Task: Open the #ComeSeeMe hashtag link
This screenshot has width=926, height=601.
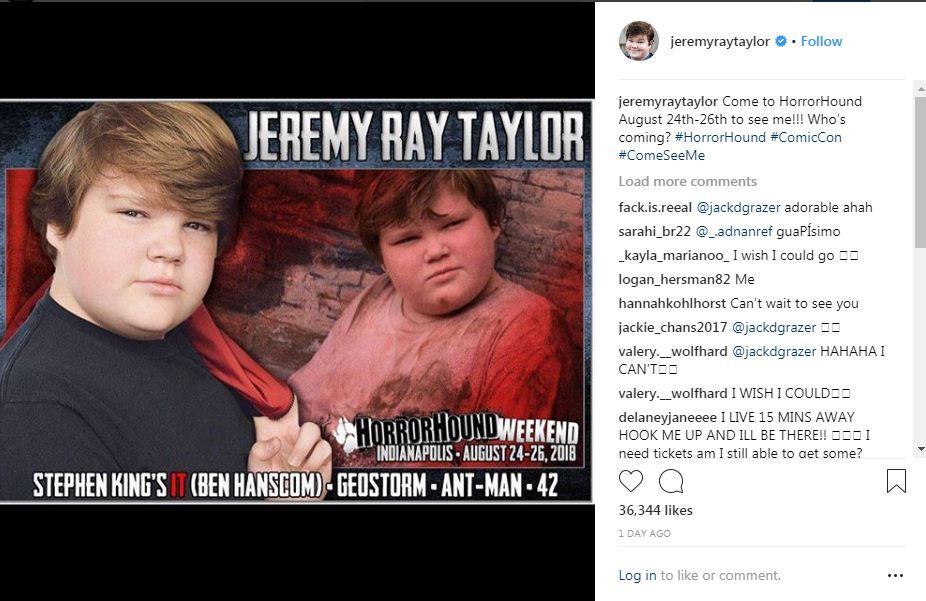Action: coord(661,155)
